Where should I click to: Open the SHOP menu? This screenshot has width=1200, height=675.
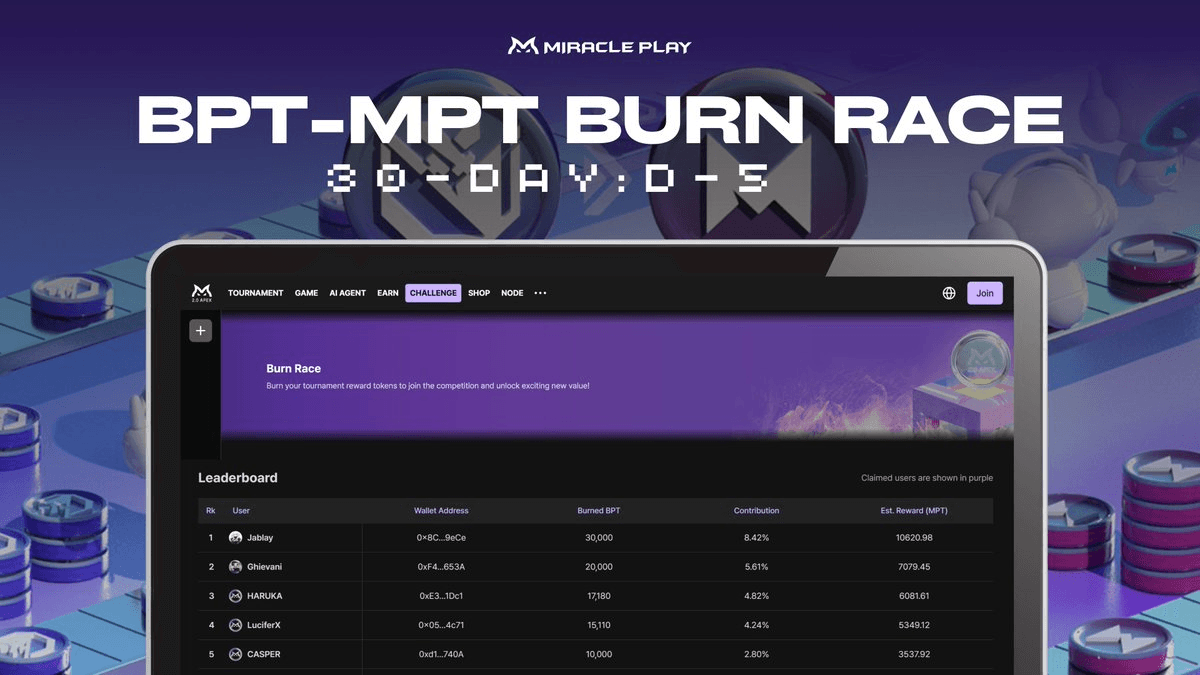click(x=479, y=293)
